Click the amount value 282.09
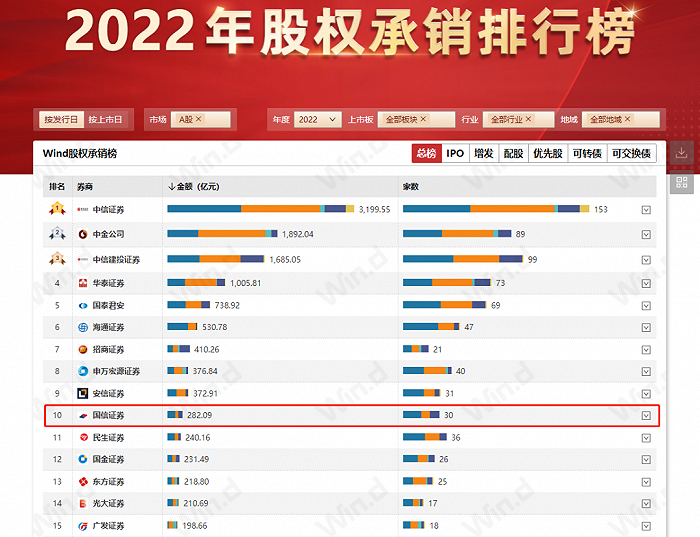 coord(200,415)
